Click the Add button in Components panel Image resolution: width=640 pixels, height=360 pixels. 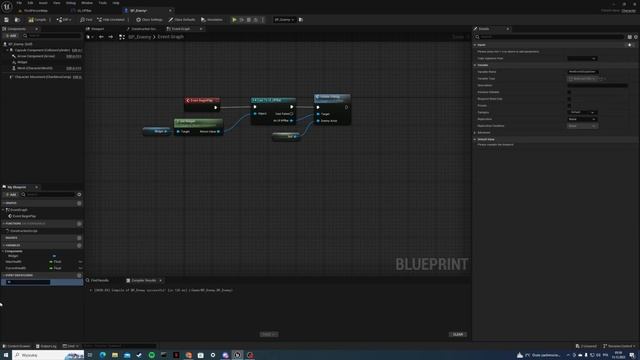tap(11, 36)
